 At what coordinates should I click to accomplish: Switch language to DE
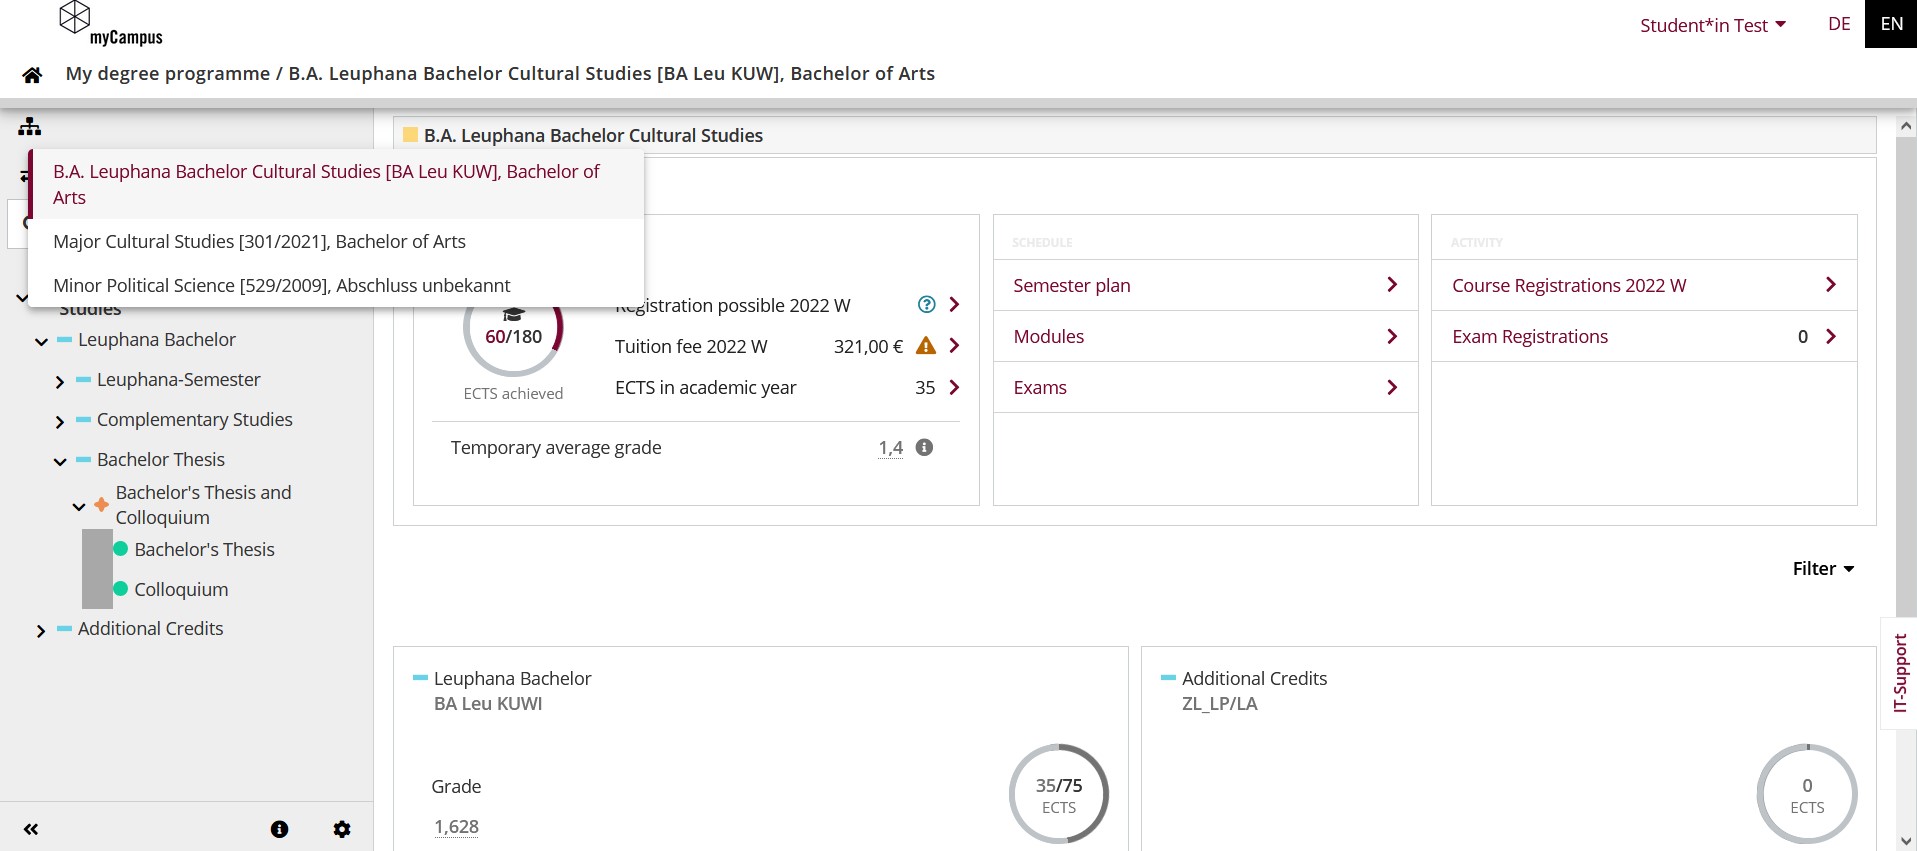1839,24
